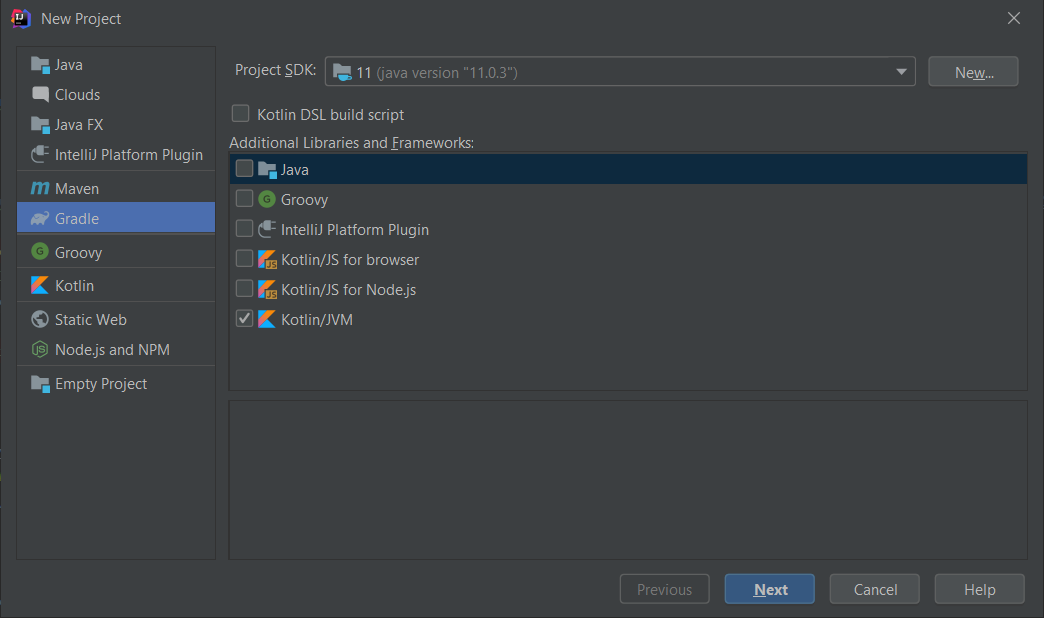
Task: Click the New... SDK button
Action: 973,72
